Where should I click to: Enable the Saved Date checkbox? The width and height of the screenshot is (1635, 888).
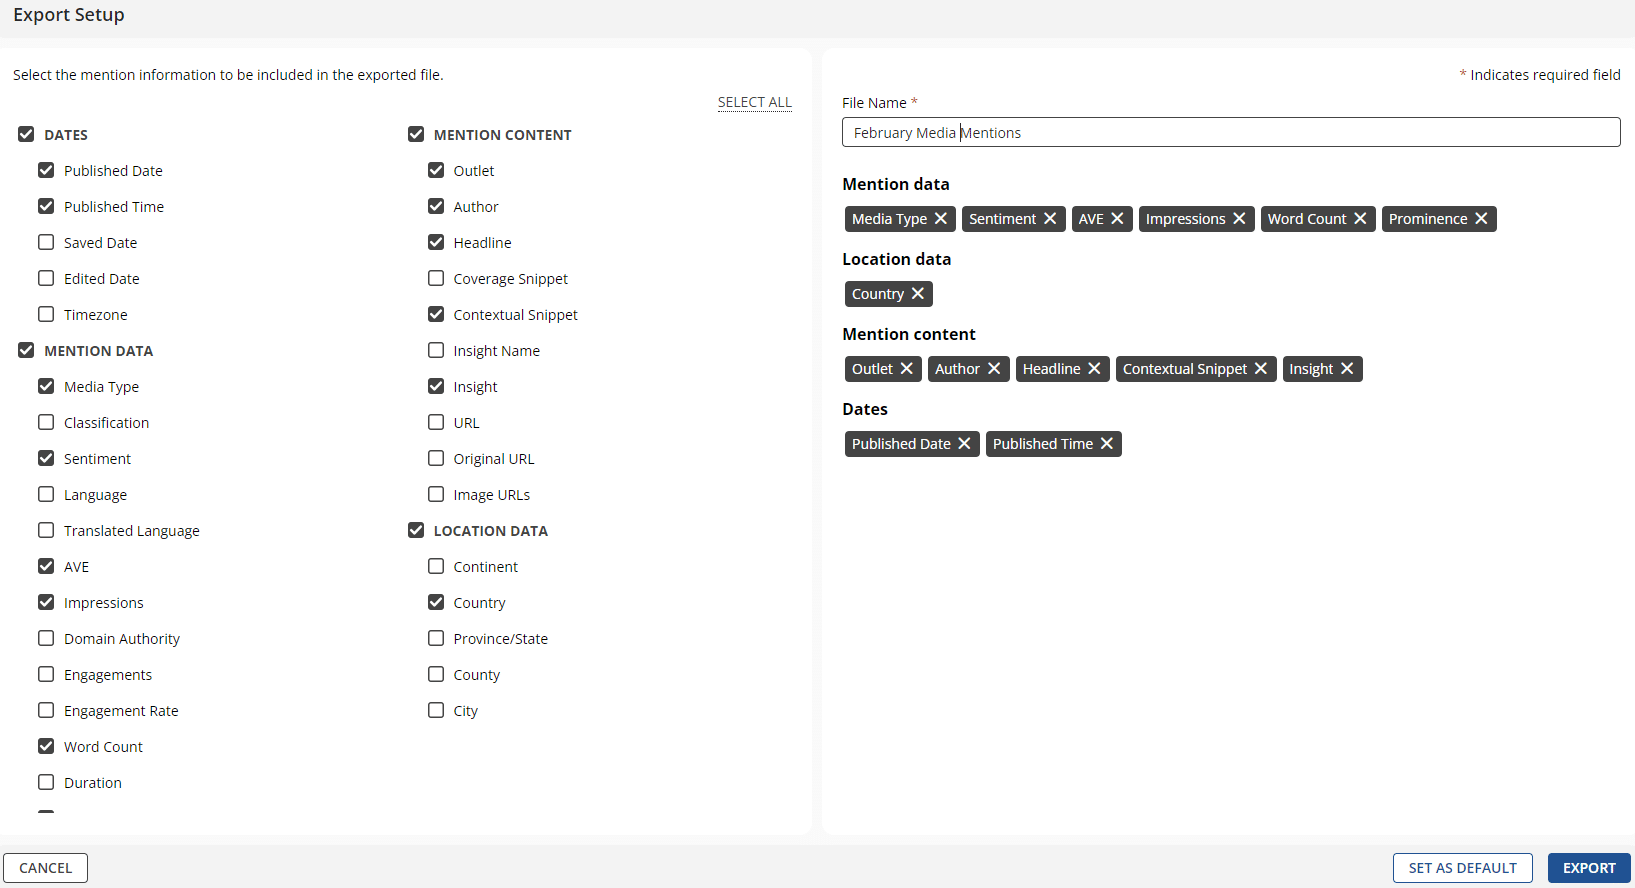pos(46,243)
